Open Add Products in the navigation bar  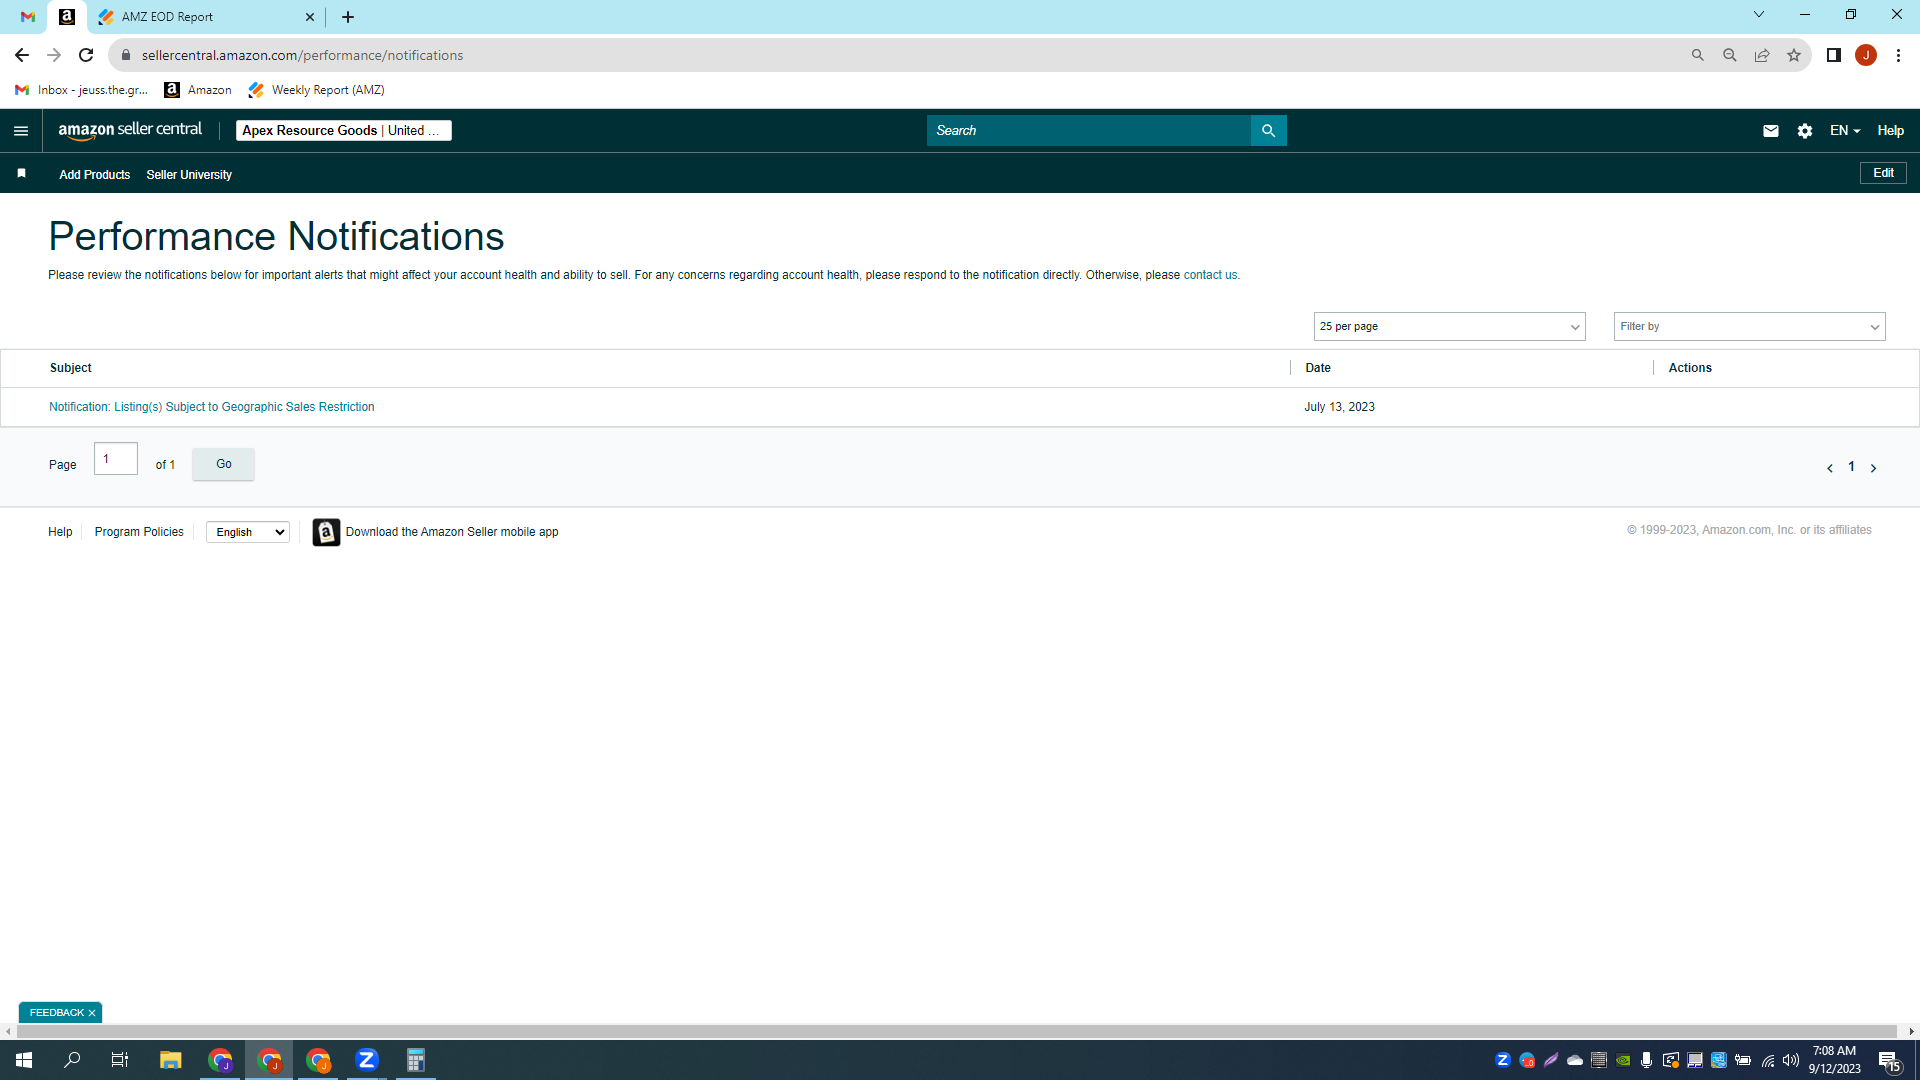point(95,175)
